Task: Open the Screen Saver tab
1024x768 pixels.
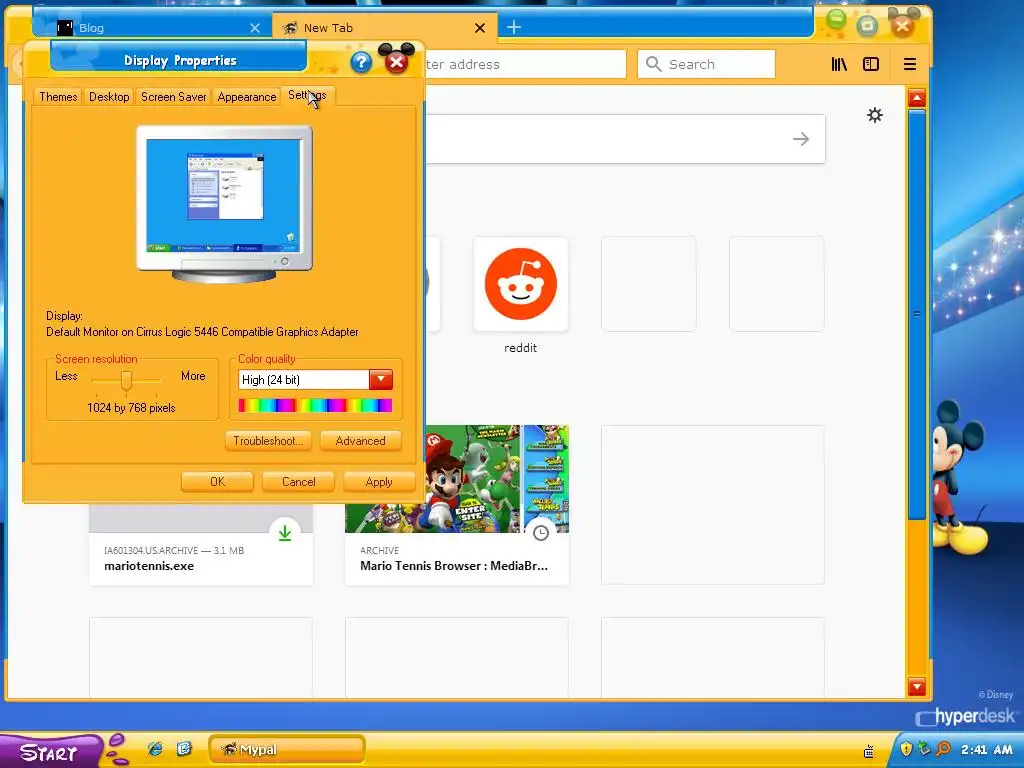Action: tap(174, 97)
